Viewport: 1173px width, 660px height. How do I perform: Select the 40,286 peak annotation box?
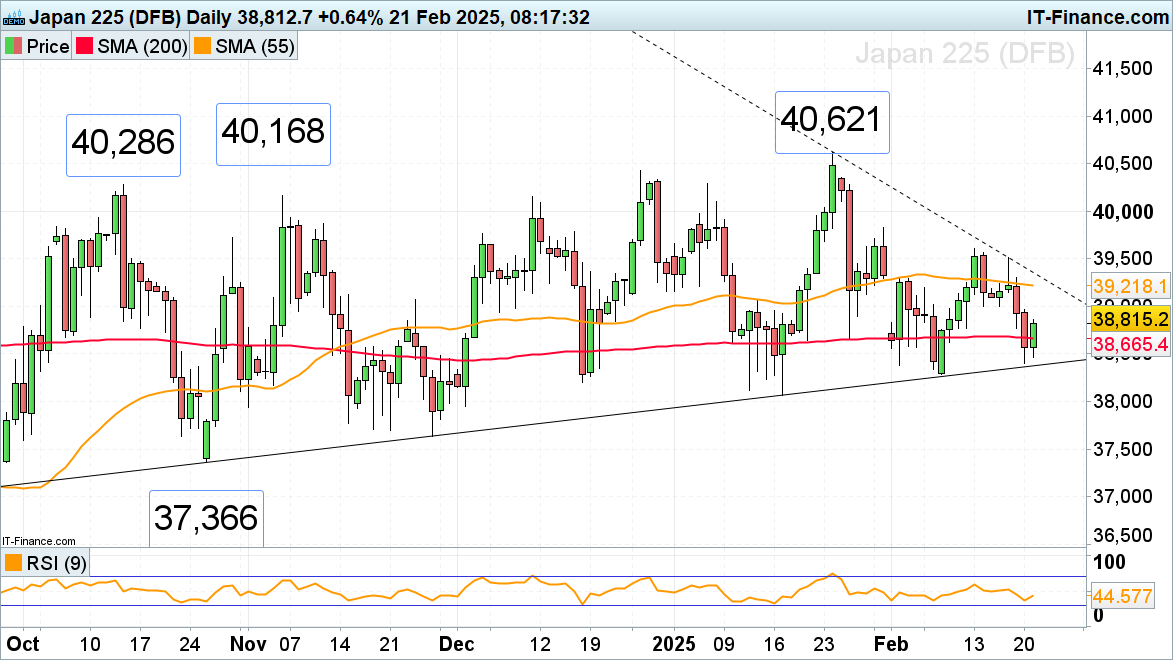pos(123,144)
